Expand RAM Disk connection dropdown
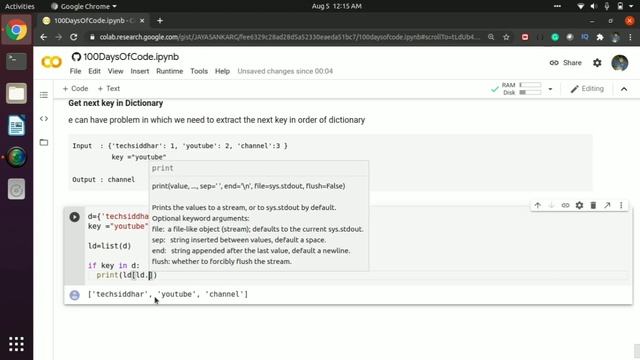 (550, 89)
